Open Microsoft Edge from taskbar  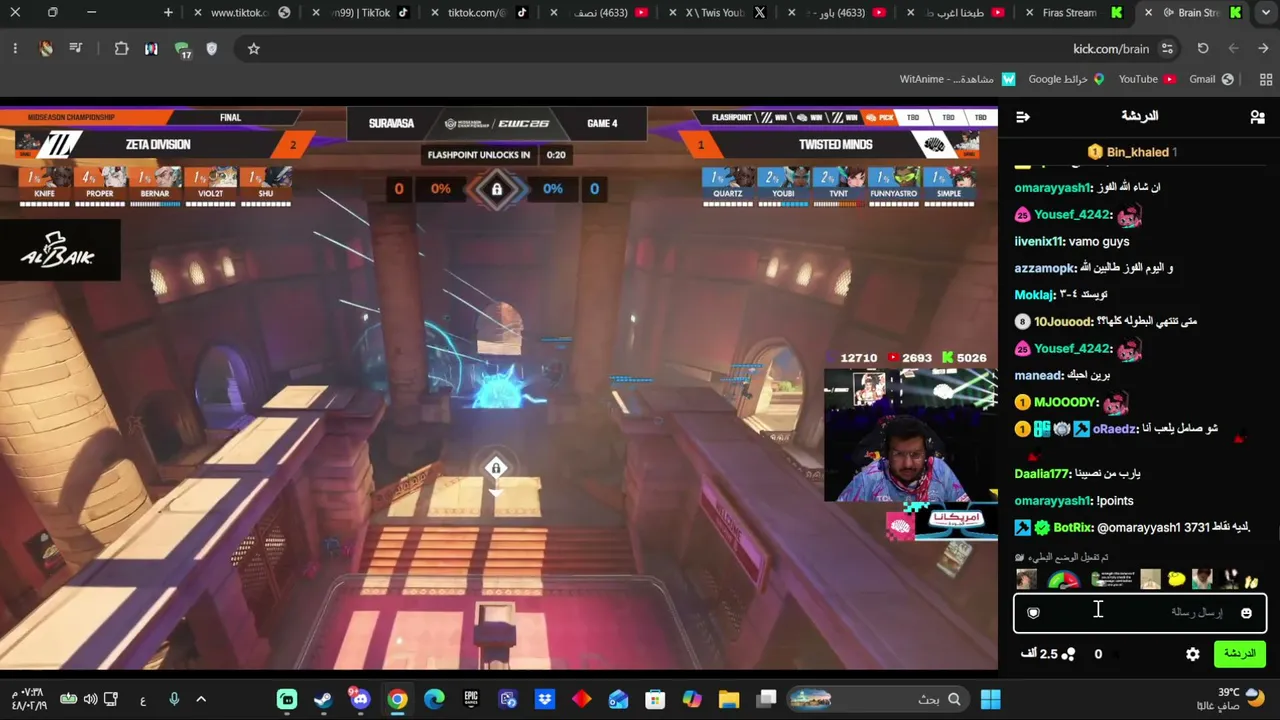click(434, 699)
